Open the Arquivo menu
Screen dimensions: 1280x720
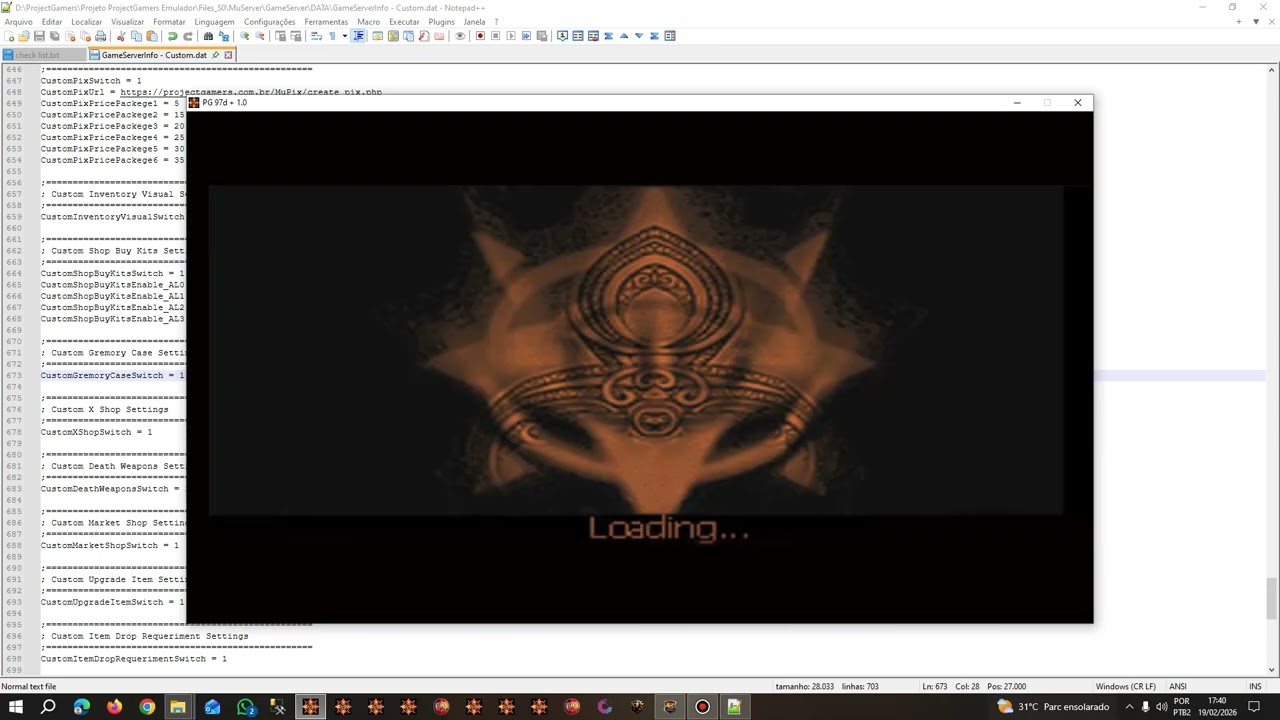19,21
